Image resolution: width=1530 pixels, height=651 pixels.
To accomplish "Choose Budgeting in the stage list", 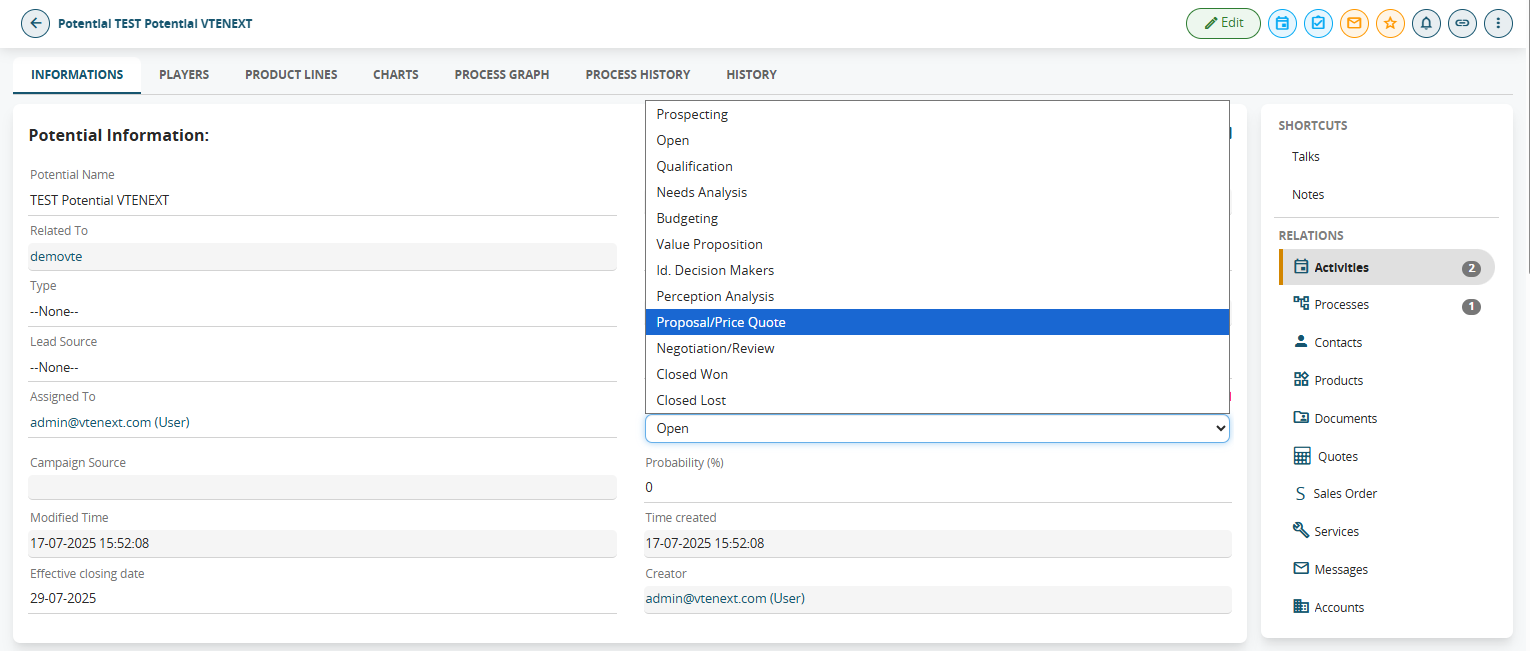I will [x=937, y=218].
